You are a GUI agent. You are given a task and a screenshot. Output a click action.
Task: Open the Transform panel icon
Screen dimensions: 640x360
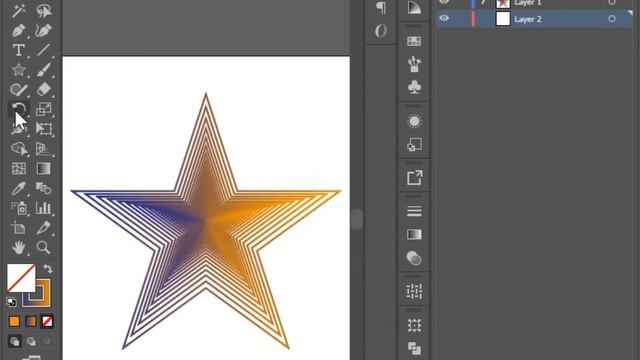coord(414,325)
